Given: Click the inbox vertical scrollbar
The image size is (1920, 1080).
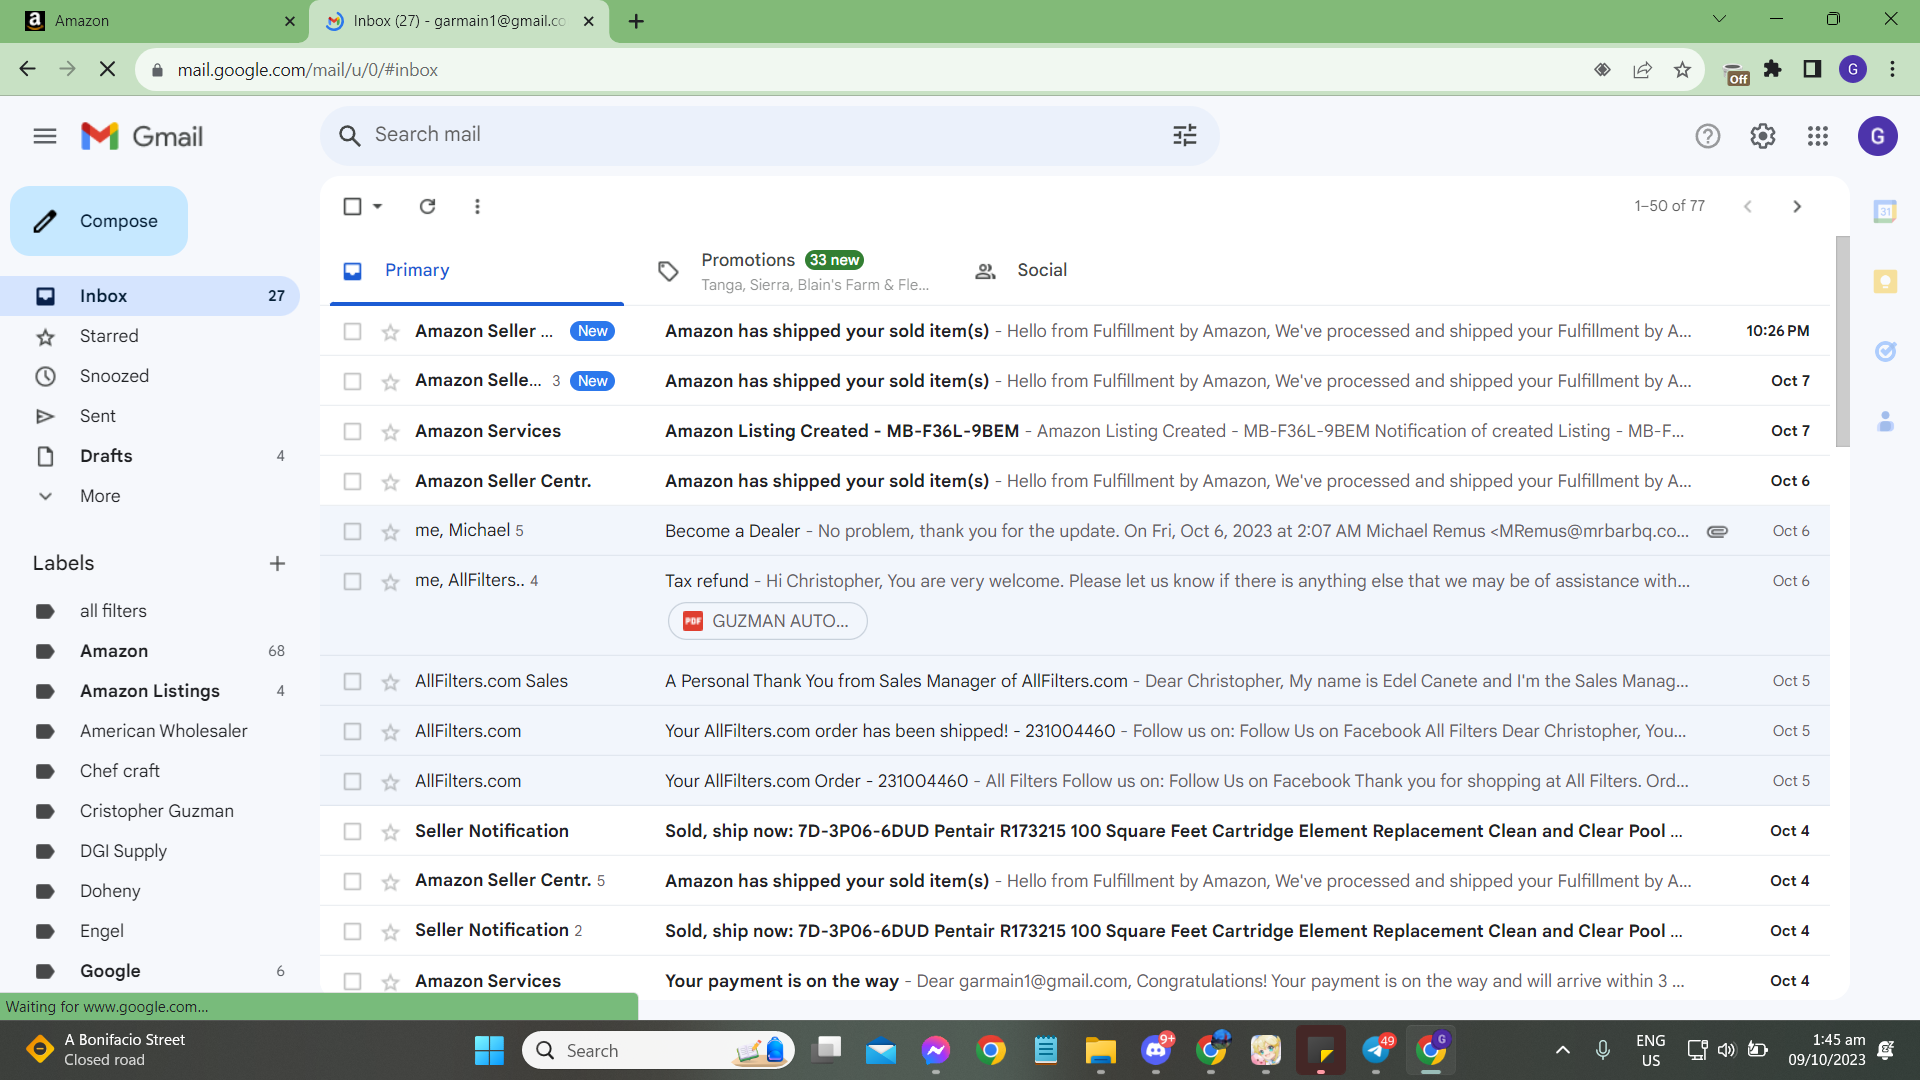Looking at the screenshot, I should [x=1842, y=342].
